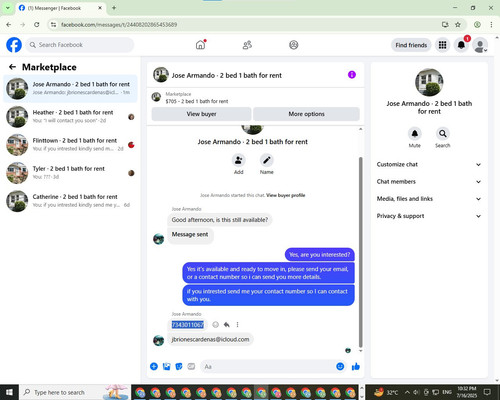Open Flinttown 2 bed 1 bath conversation

tap(70, 144)
